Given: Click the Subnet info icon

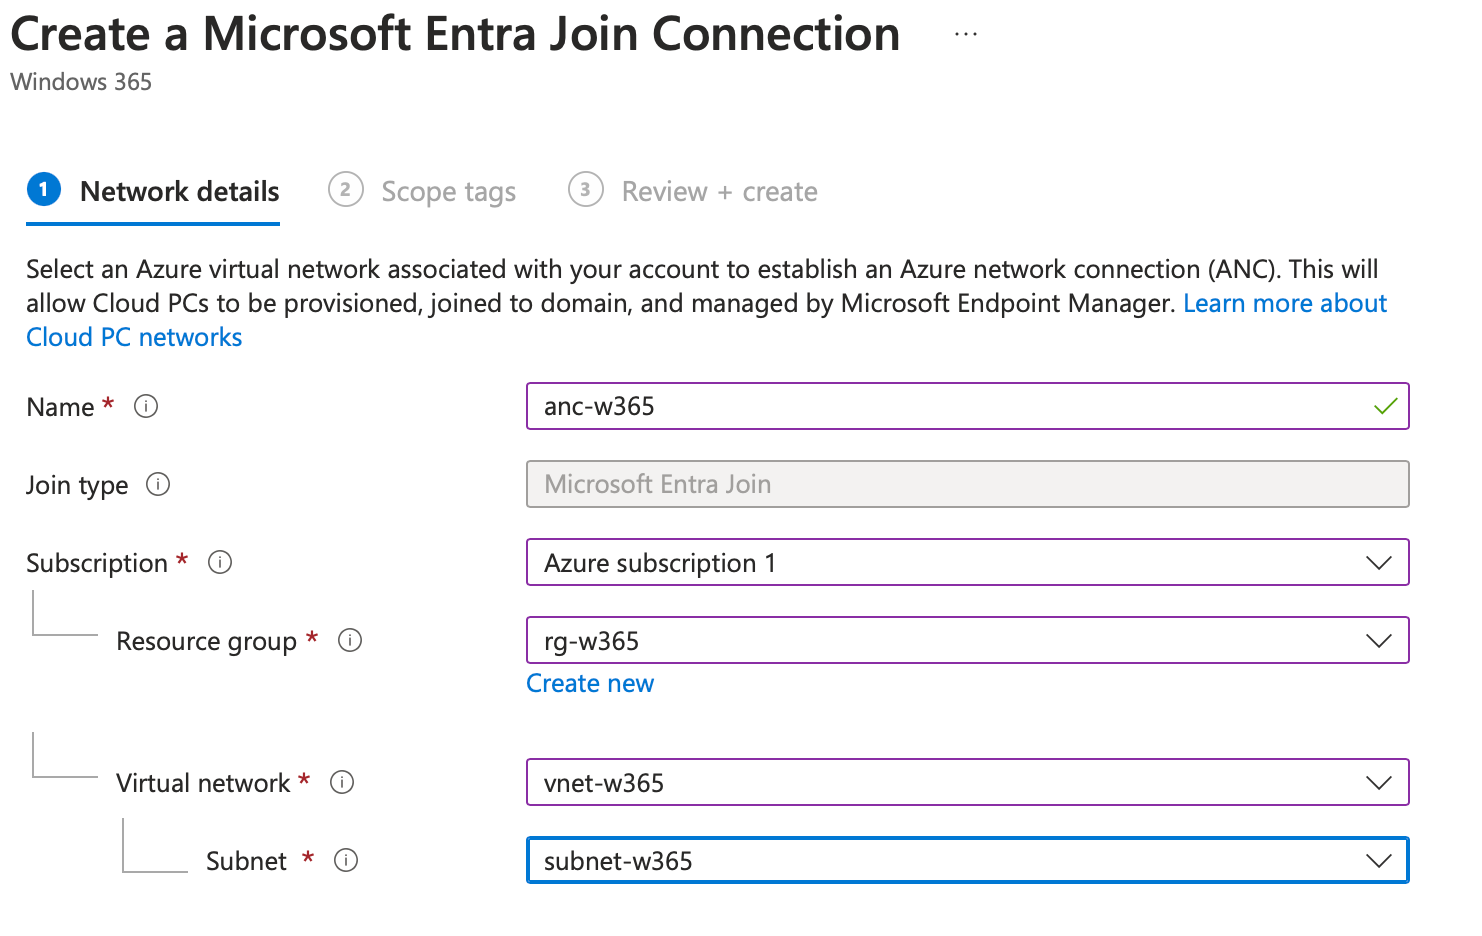Looking at the screenshot, I should point(346,861).
